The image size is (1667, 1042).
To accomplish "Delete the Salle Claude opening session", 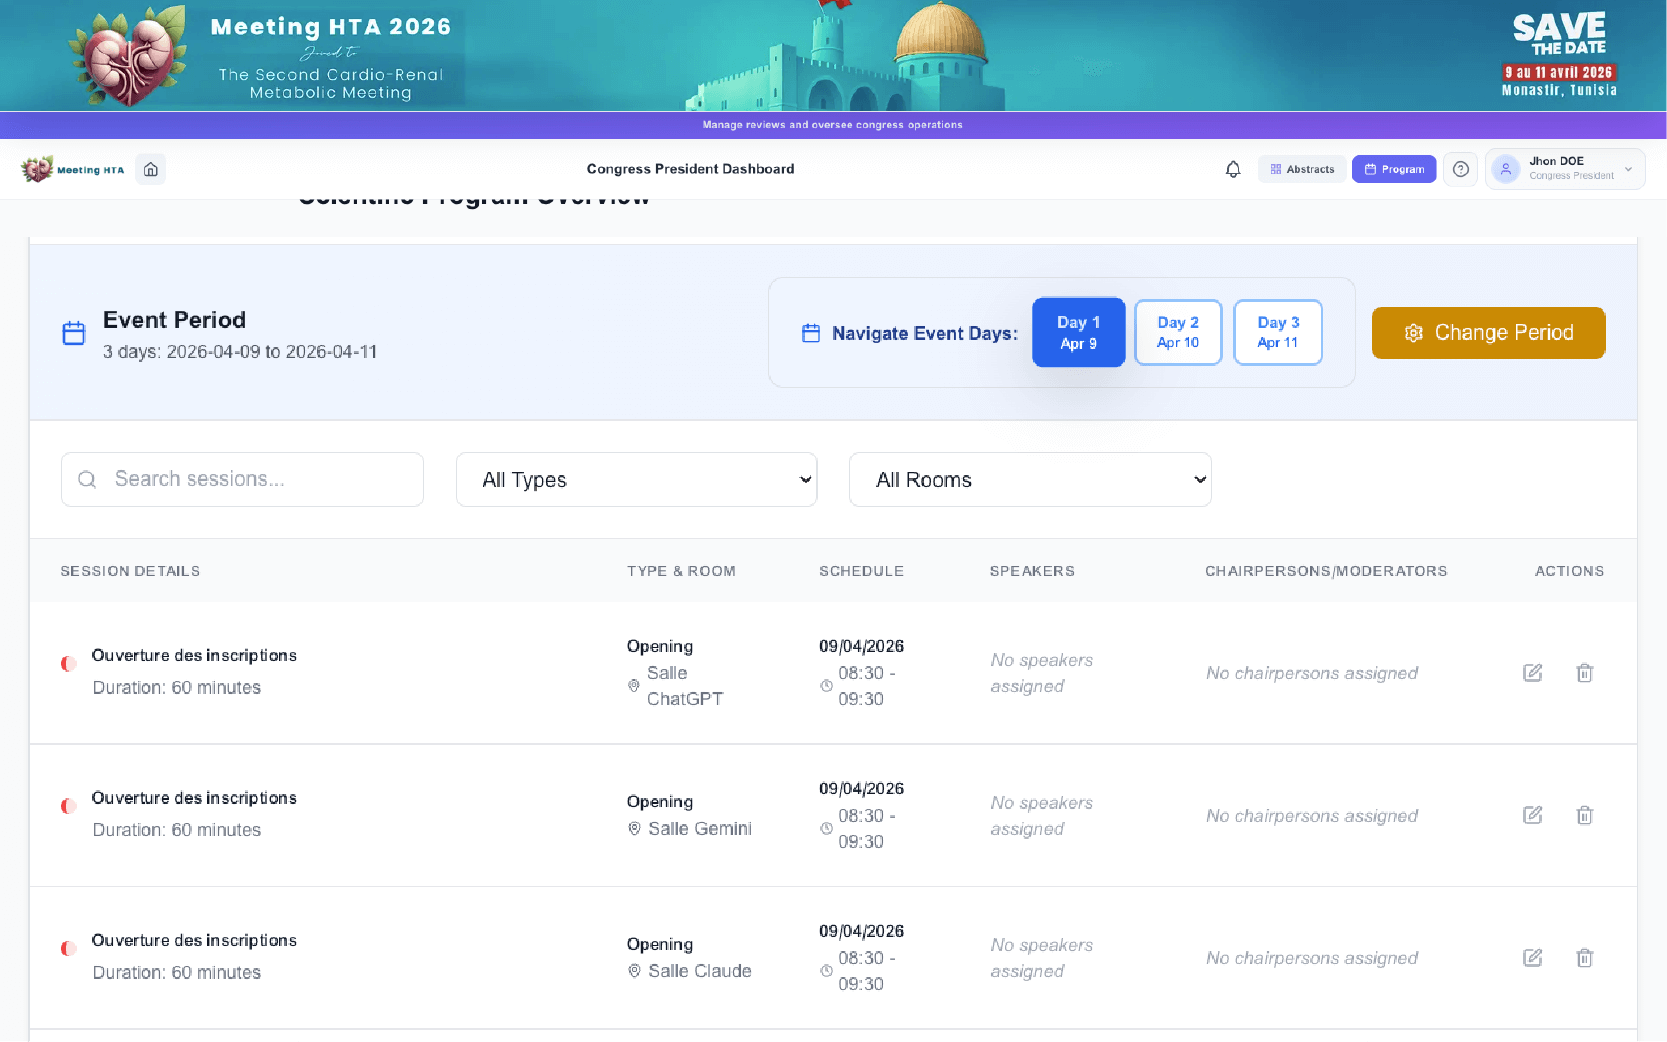I will [x=1584, y=958].
